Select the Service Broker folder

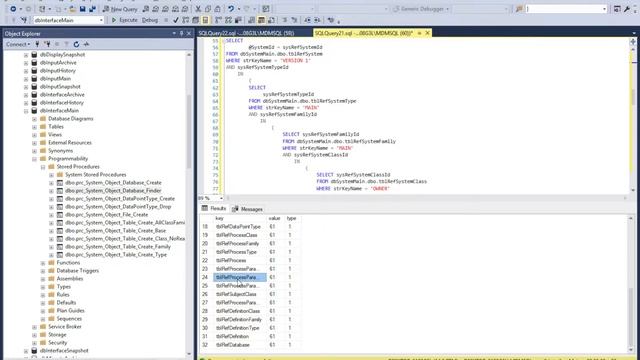point(65,327)
